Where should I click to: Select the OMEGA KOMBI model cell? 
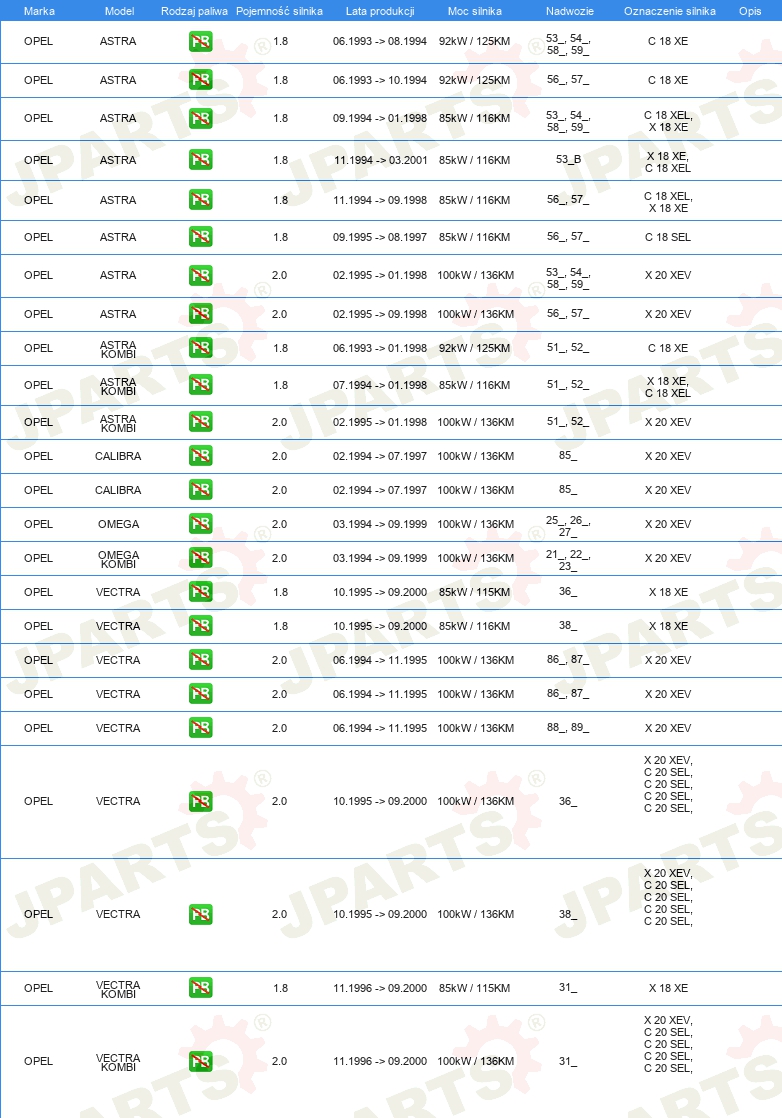click(x=118, y=560)
